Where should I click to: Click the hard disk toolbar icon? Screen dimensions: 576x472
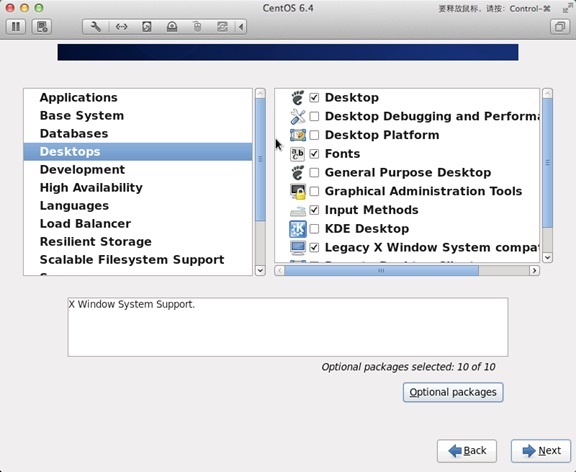tap(147, 27)
